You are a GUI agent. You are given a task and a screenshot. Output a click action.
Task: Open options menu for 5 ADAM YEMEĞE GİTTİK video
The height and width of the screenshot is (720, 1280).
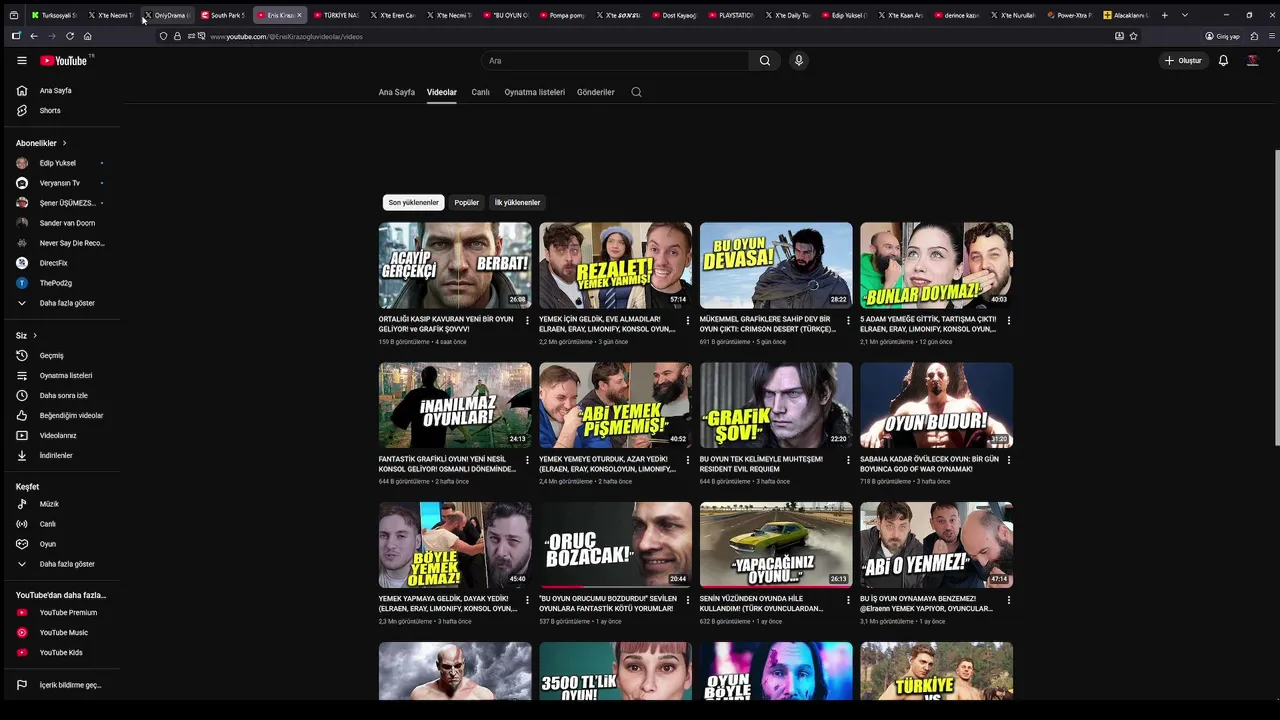pyautogui.click(x=1008, y=321)
